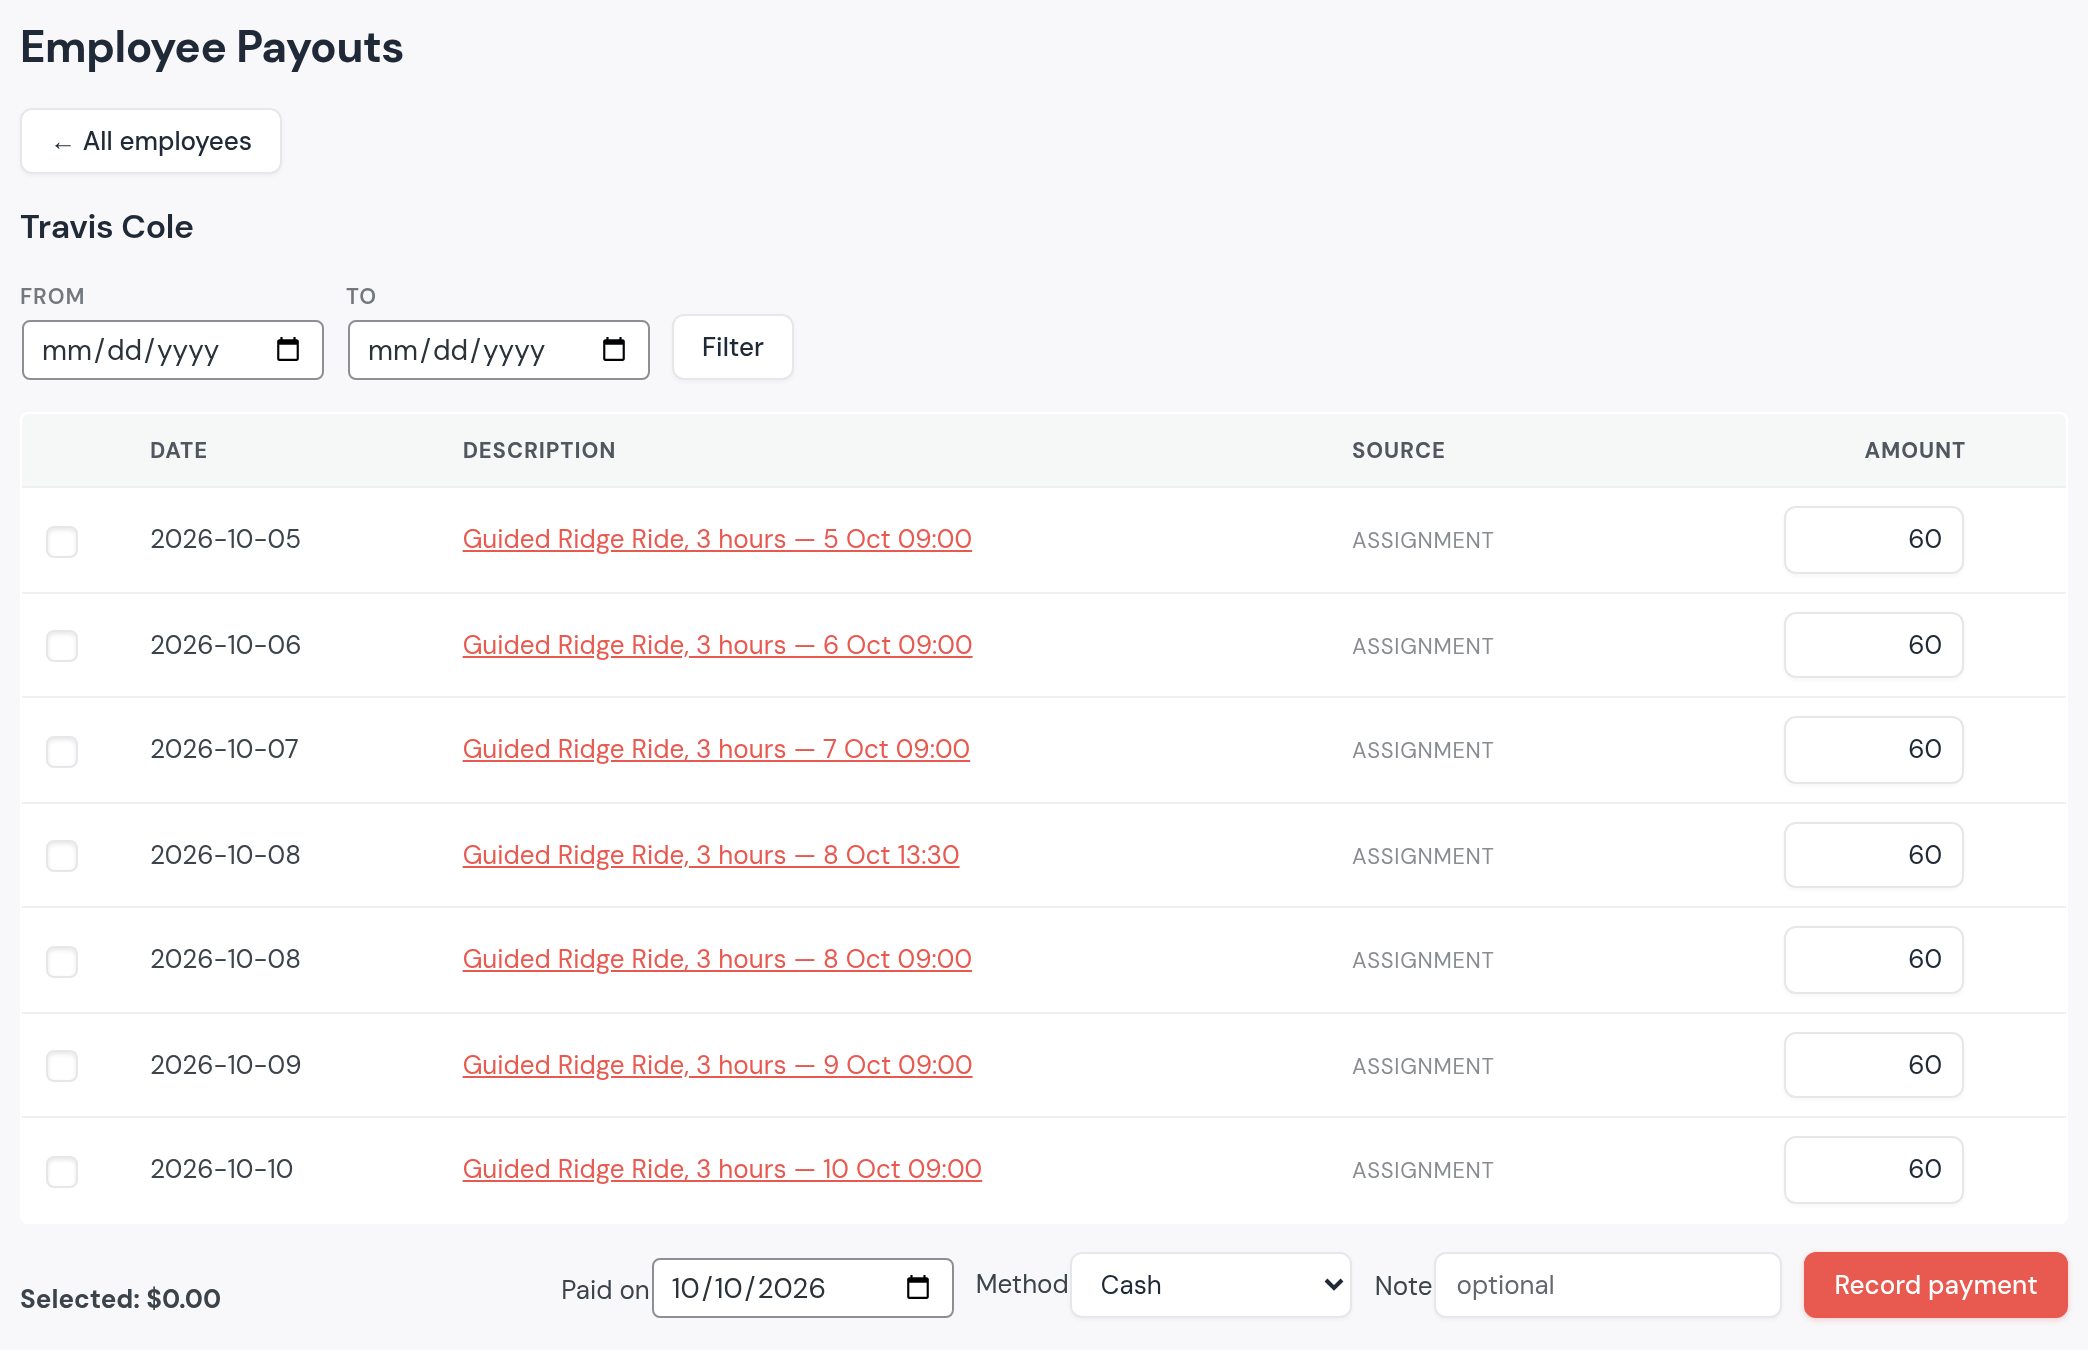Open Guided Ridge Ride 5 Oct 09:00 link
2088x1350 pixels.
pos(717,539)
